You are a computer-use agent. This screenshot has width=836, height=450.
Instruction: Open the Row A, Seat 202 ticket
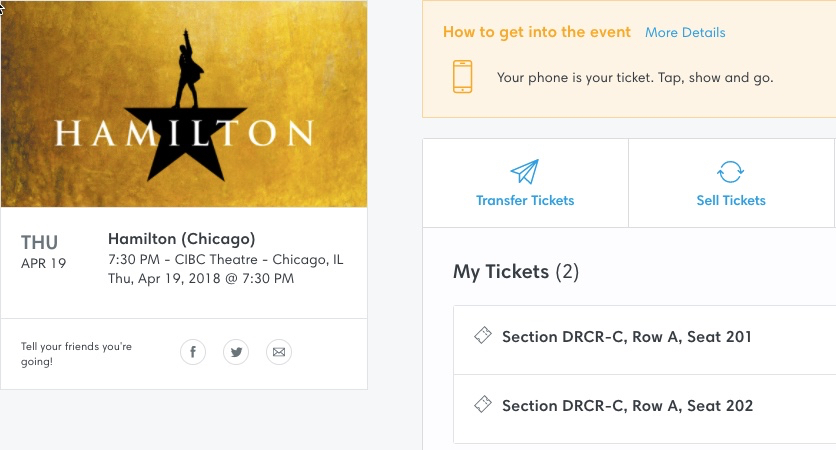tap(627, 406)
